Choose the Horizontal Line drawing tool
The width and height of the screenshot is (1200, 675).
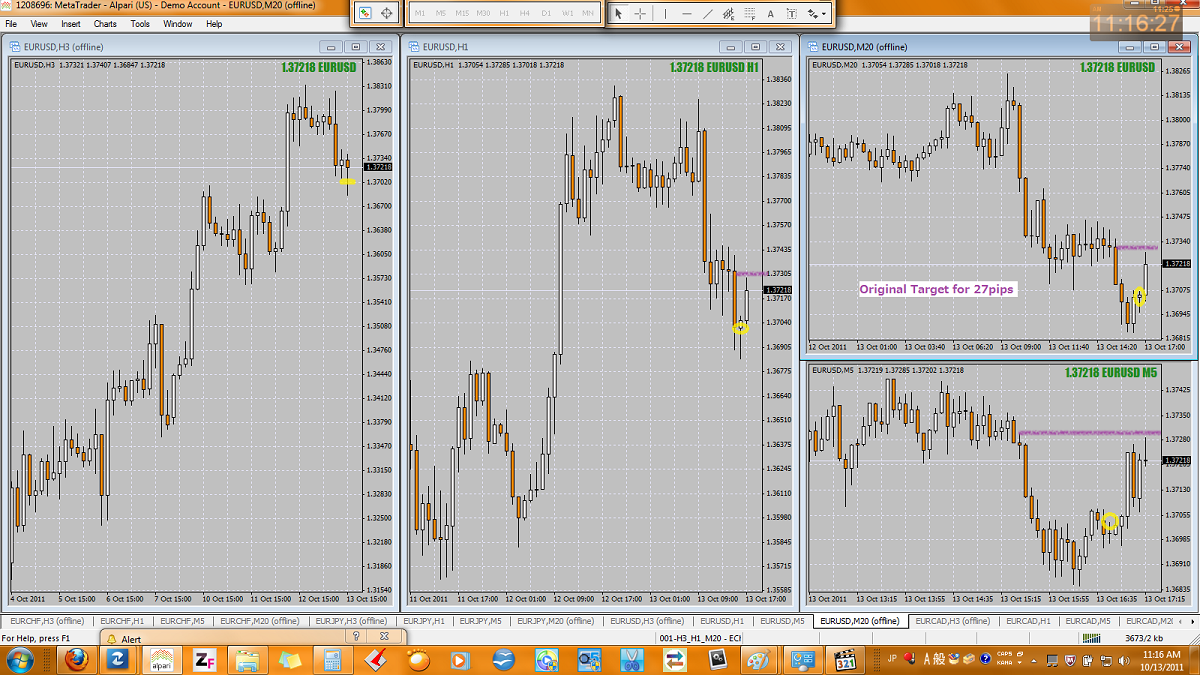click(x=686, y=14)
